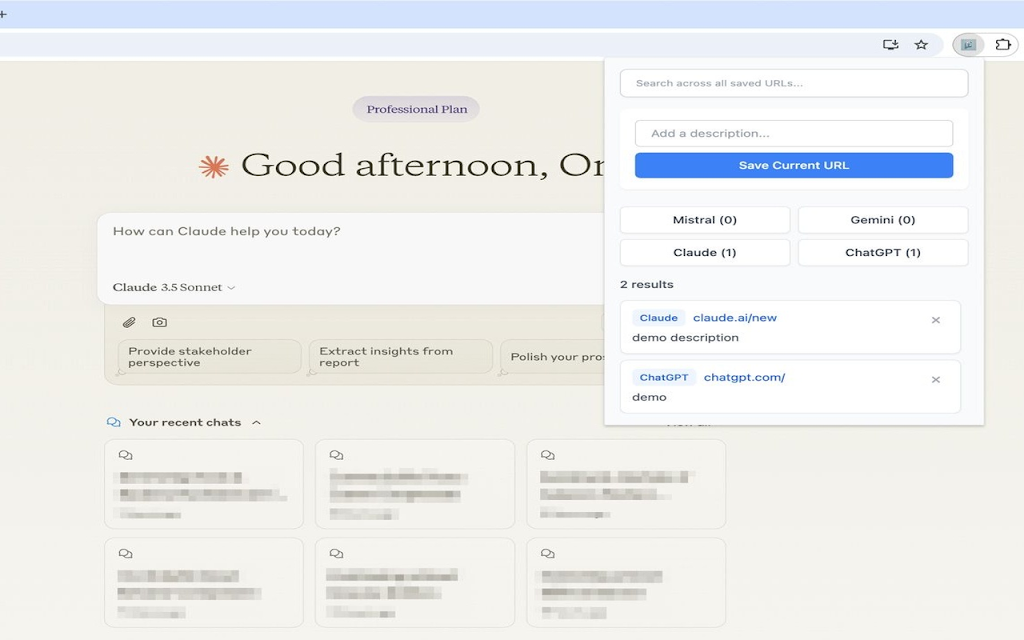The height and width of the screenshot is (640, 1024).
Task: Focus the Search across all saved URLs field
Action: click(793, 84)
